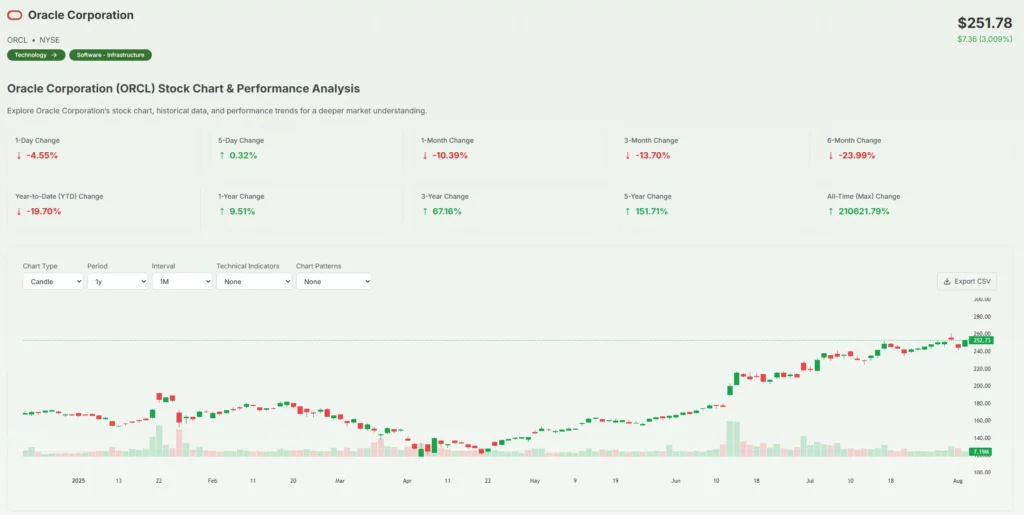Open the Technical Indicators dropdown

point(254,282)
